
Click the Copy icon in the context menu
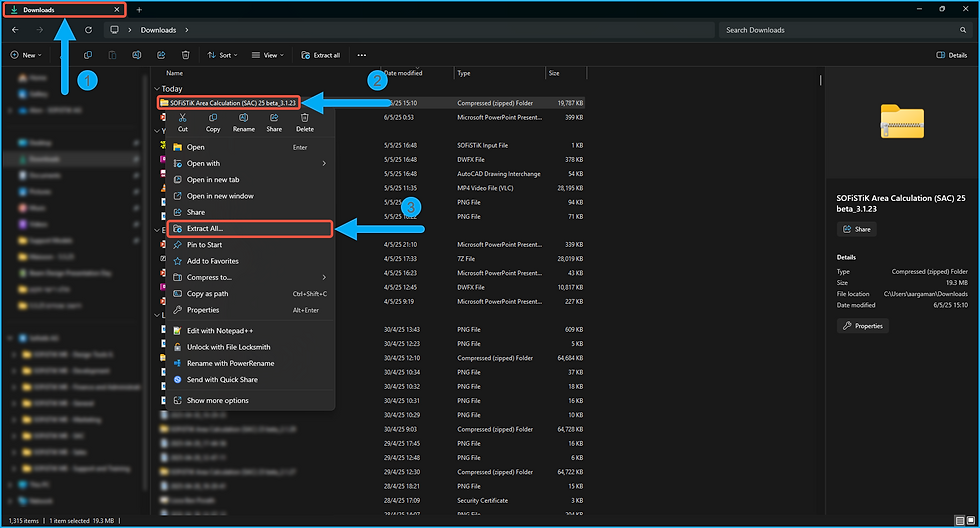coord(213,117)
